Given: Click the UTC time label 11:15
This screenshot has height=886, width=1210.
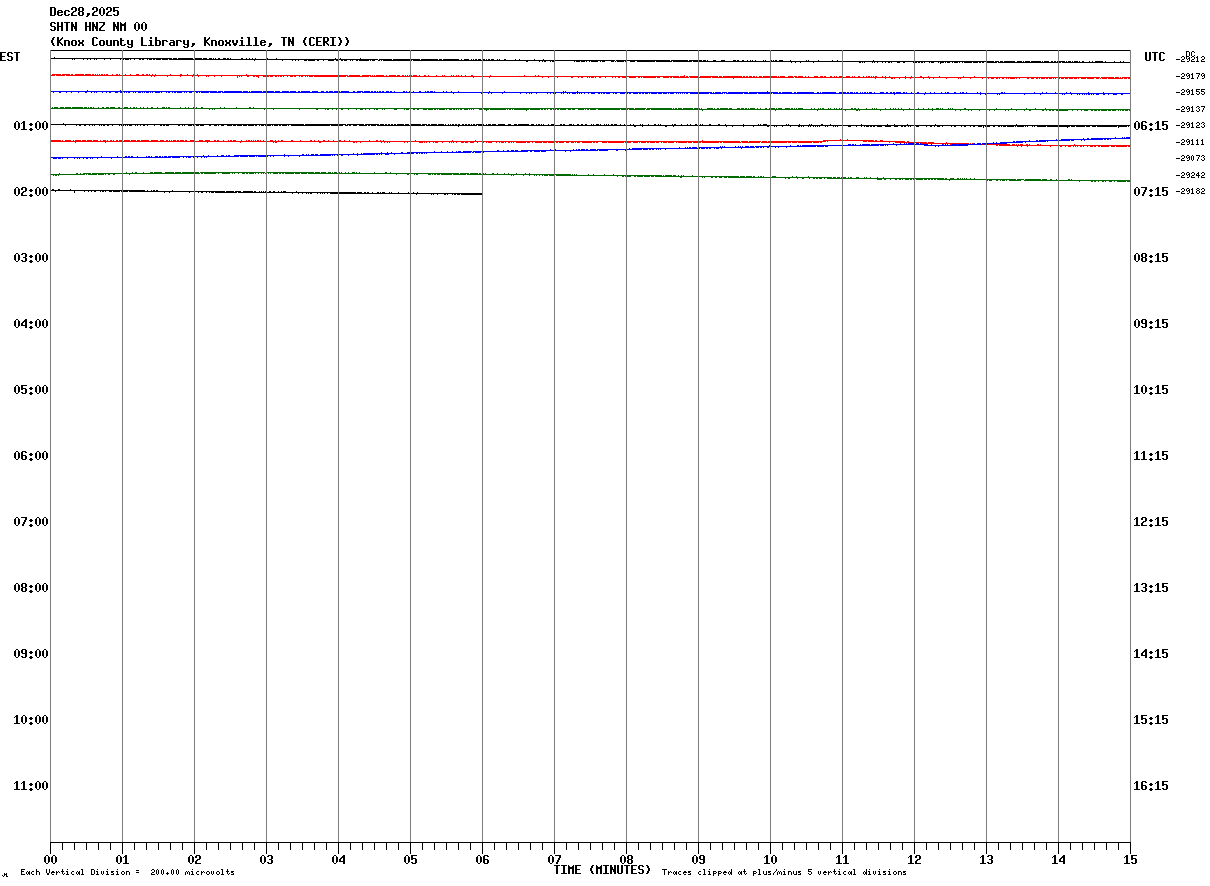Looking at the screenshot, I should pyautogui.click(x=1151, y=456).
